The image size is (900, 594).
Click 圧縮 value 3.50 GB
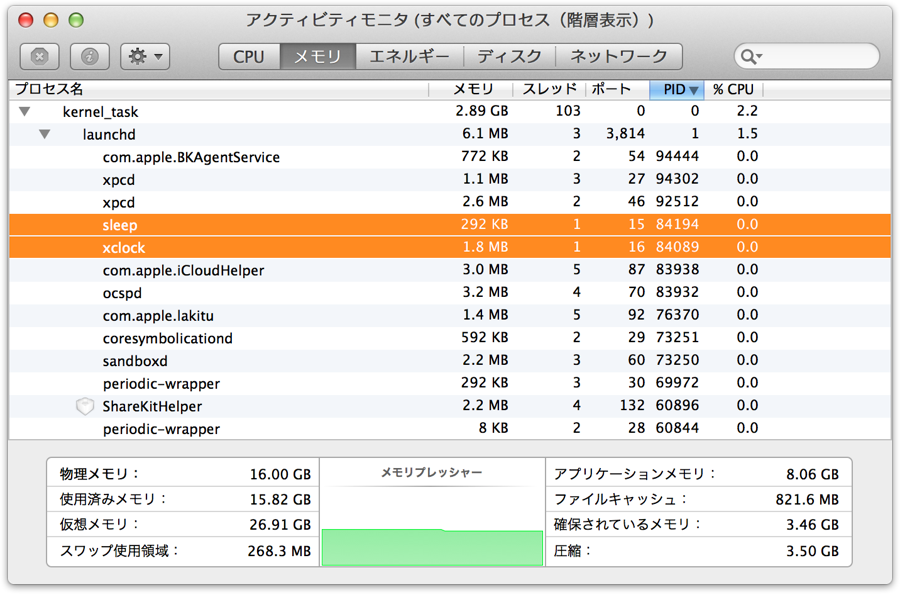(813, 551)
